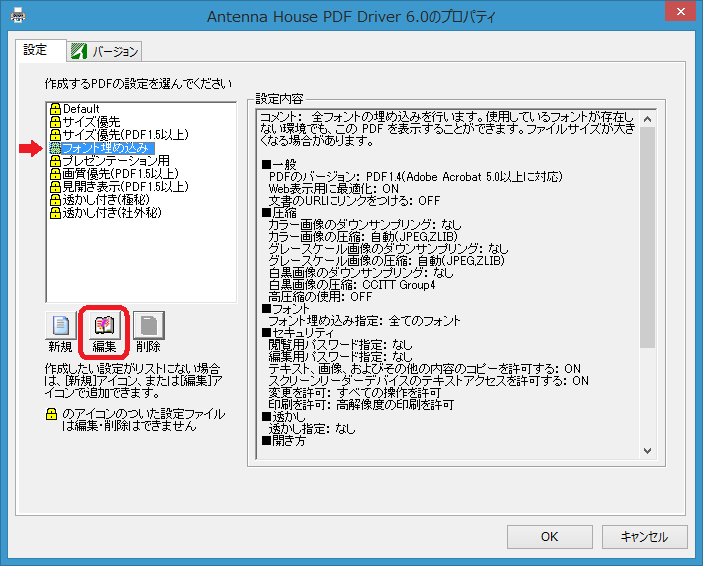Click lock icon beside サイズ優先 entry

(x=55, y=122)
